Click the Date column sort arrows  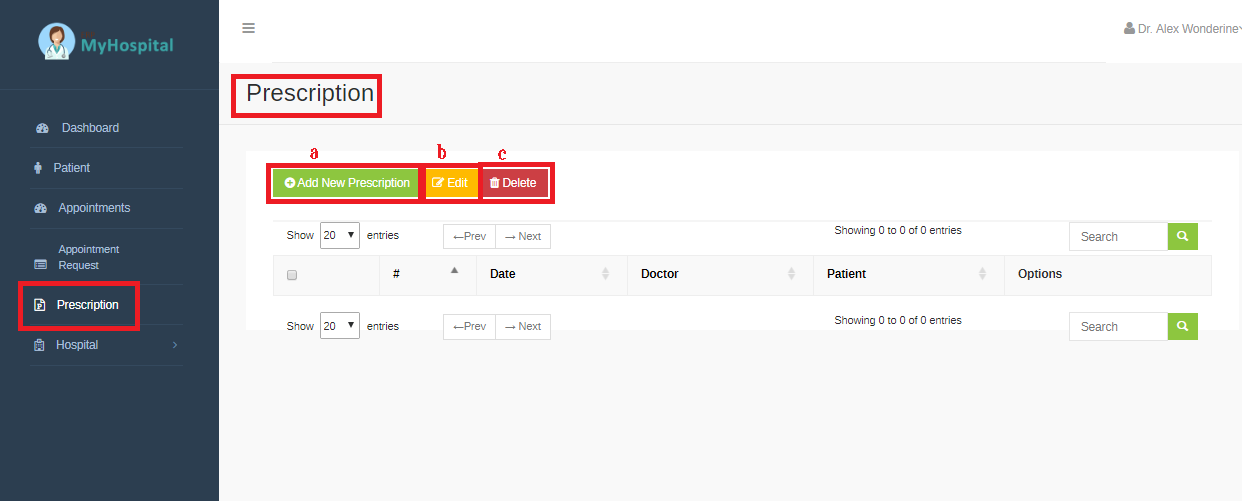pos(605,274)
